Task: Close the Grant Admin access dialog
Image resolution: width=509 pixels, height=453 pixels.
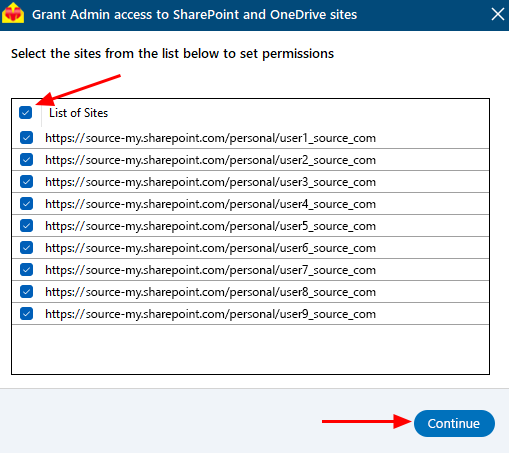Action: 498,14
